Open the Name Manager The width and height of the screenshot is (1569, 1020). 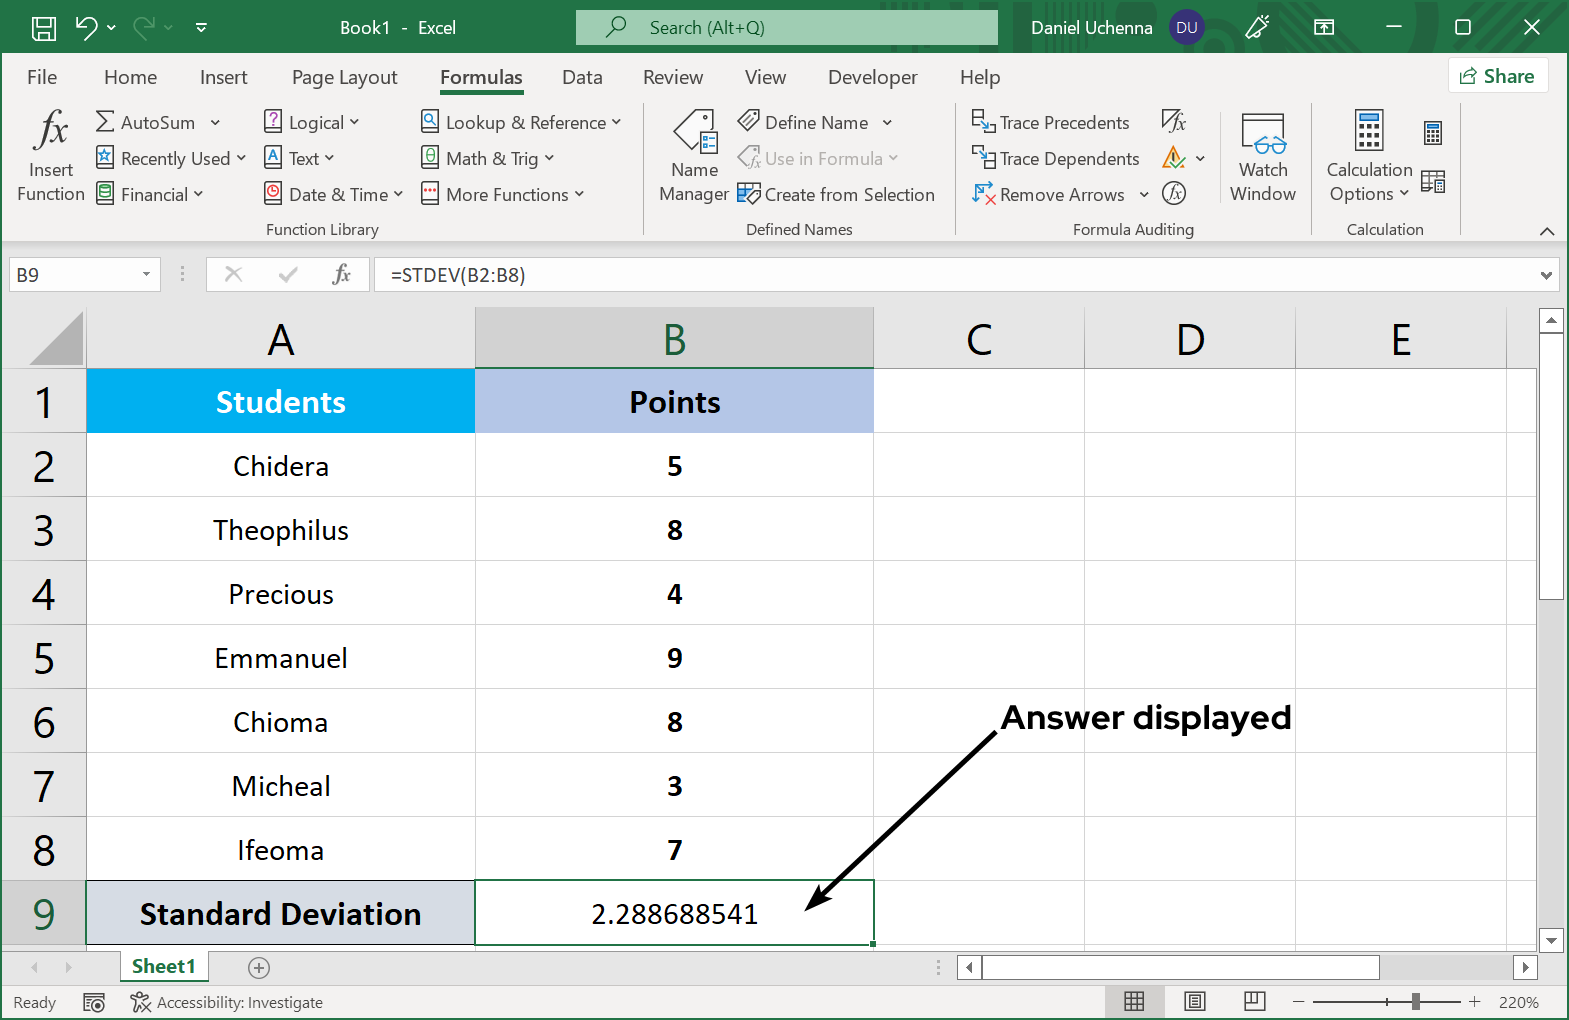pyautogui.click(x=694, y=156)
